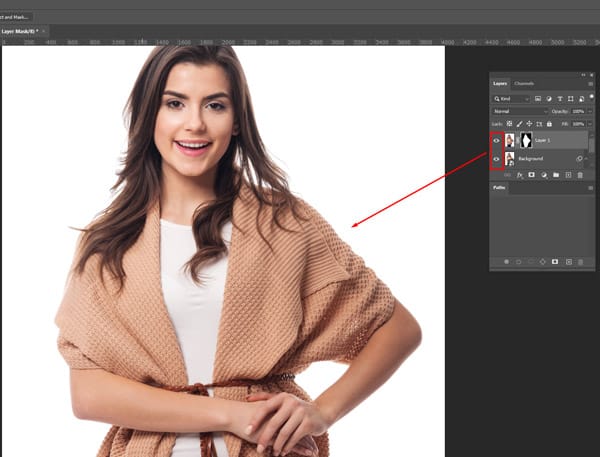The width and height of the screenshot is (600, 457).
Task: Load path as a selection
Action: pyautogui.click(x=530, y=262)
